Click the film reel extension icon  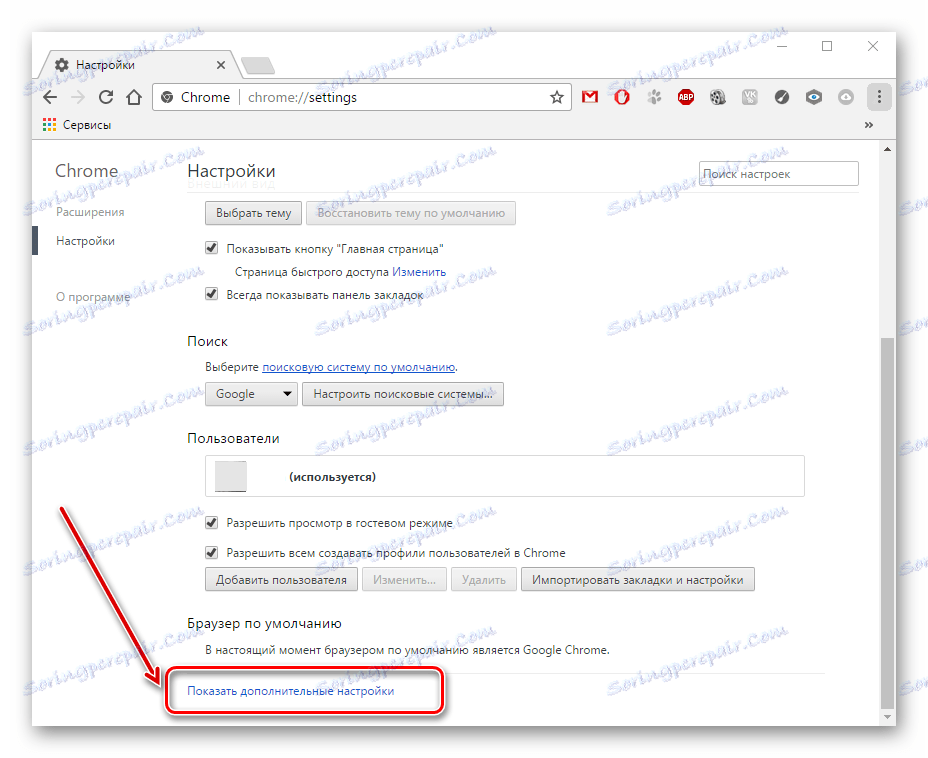click(718, 97)
